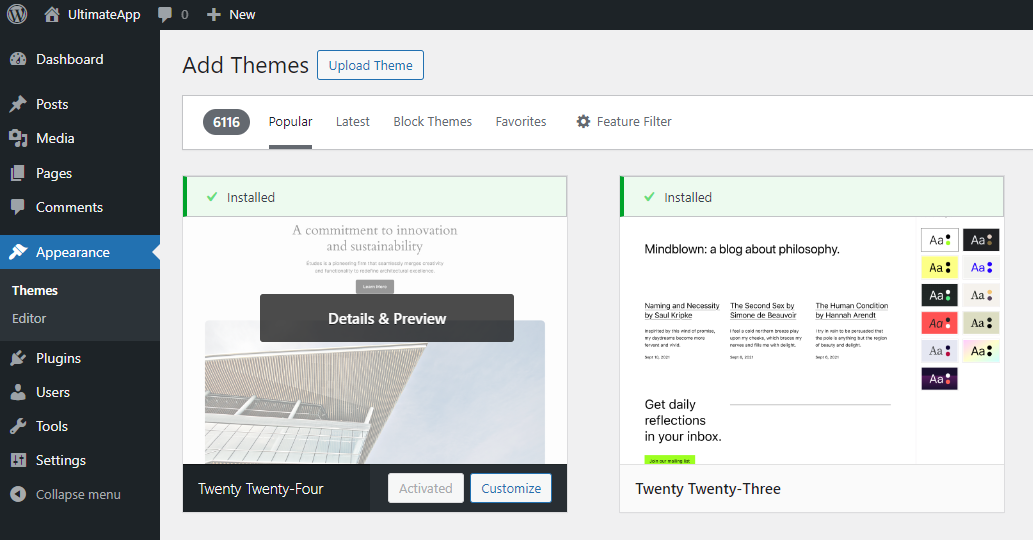1033x540 pixels.
Task: Click the Appearance paintbrush icon
Action: 18,252
